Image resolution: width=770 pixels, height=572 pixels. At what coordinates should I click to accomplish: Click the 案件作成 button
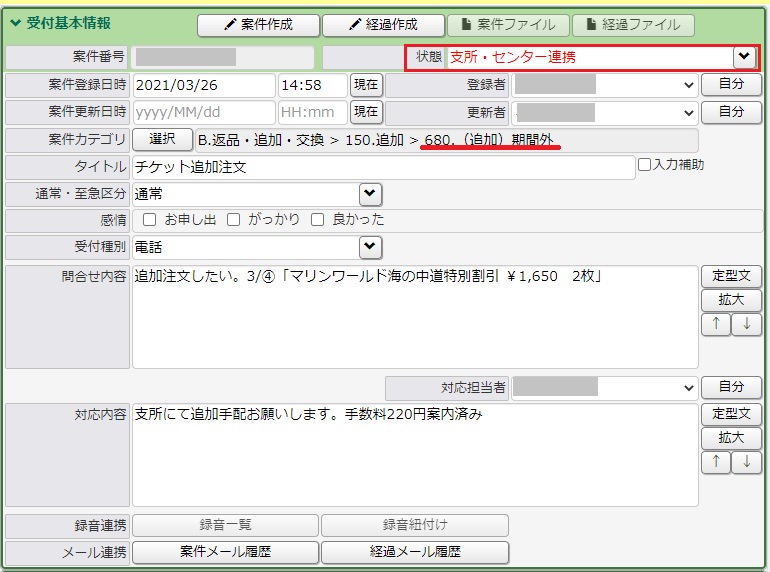pos(258,25)
